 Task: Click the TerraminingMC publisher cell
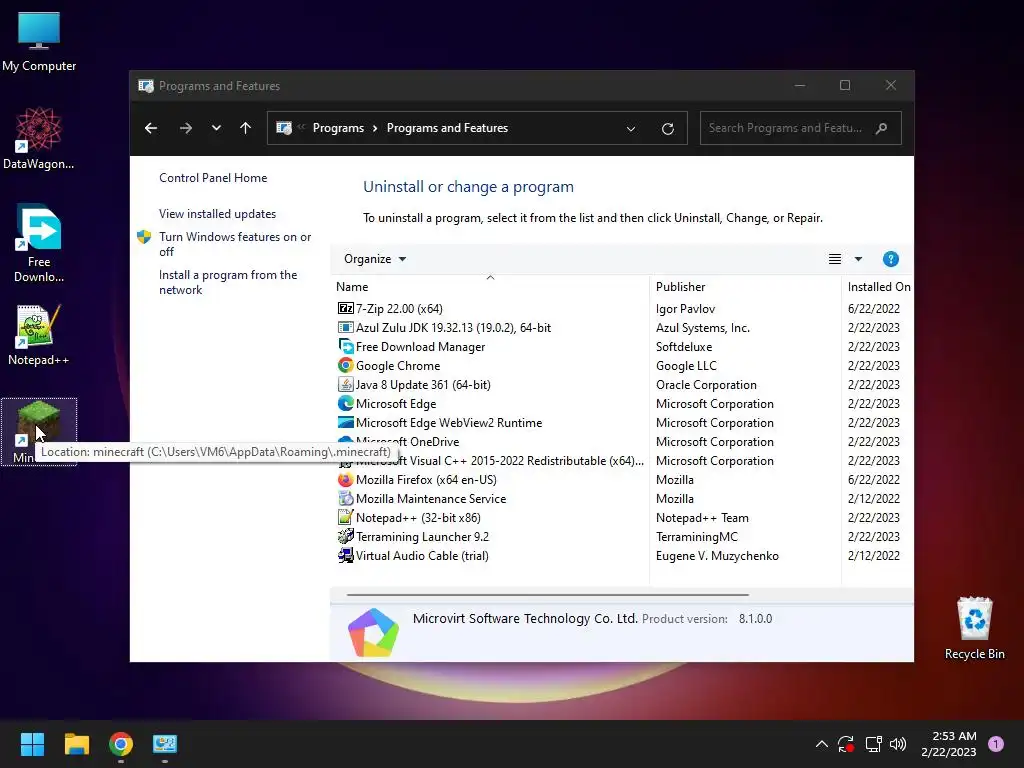coord(696,536)
